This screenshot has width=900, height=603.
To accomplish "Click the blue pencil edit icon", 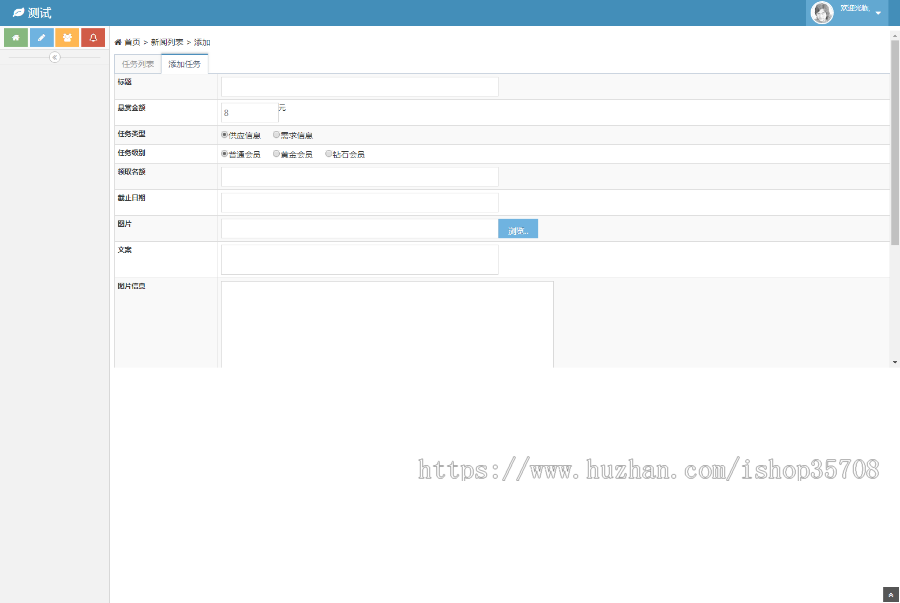I will tap(42, 38).
